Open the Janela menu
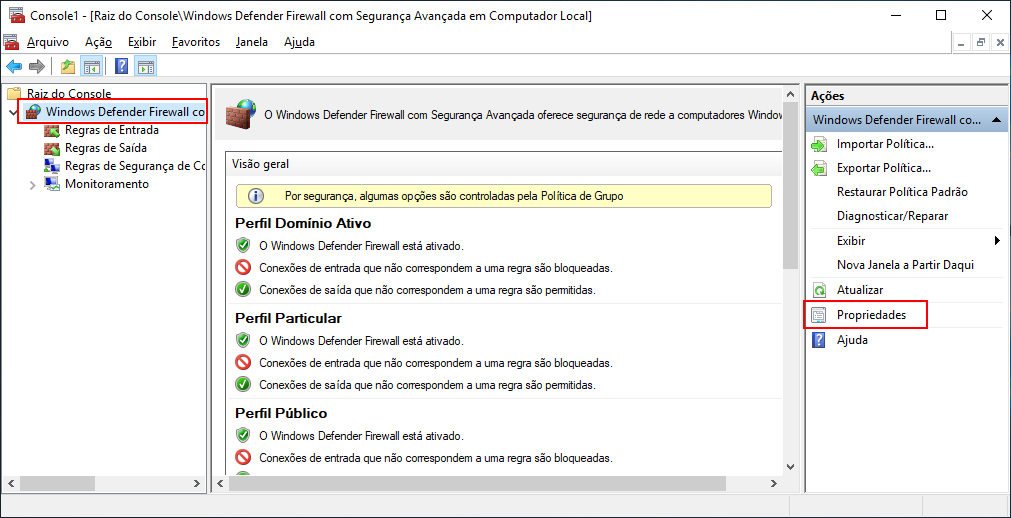1011x518 pixels. click(x=252, y=43)
